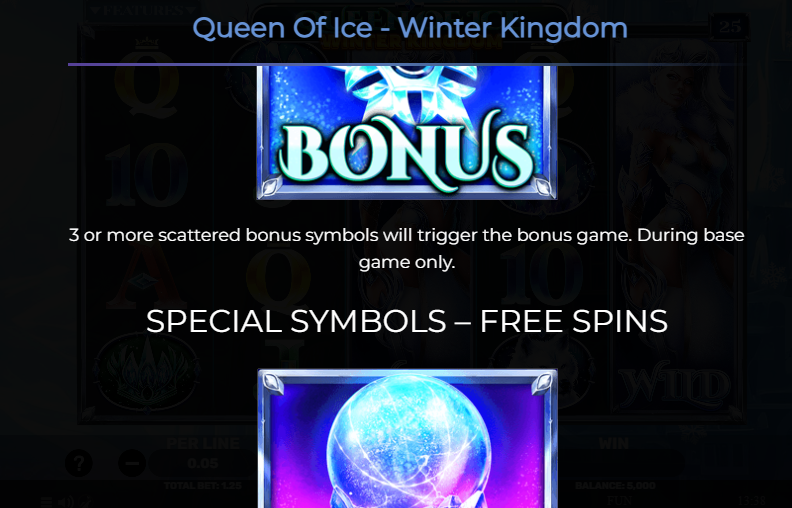Click the Queen Of Ice title

pyautogui.click(x=410, y=28)
